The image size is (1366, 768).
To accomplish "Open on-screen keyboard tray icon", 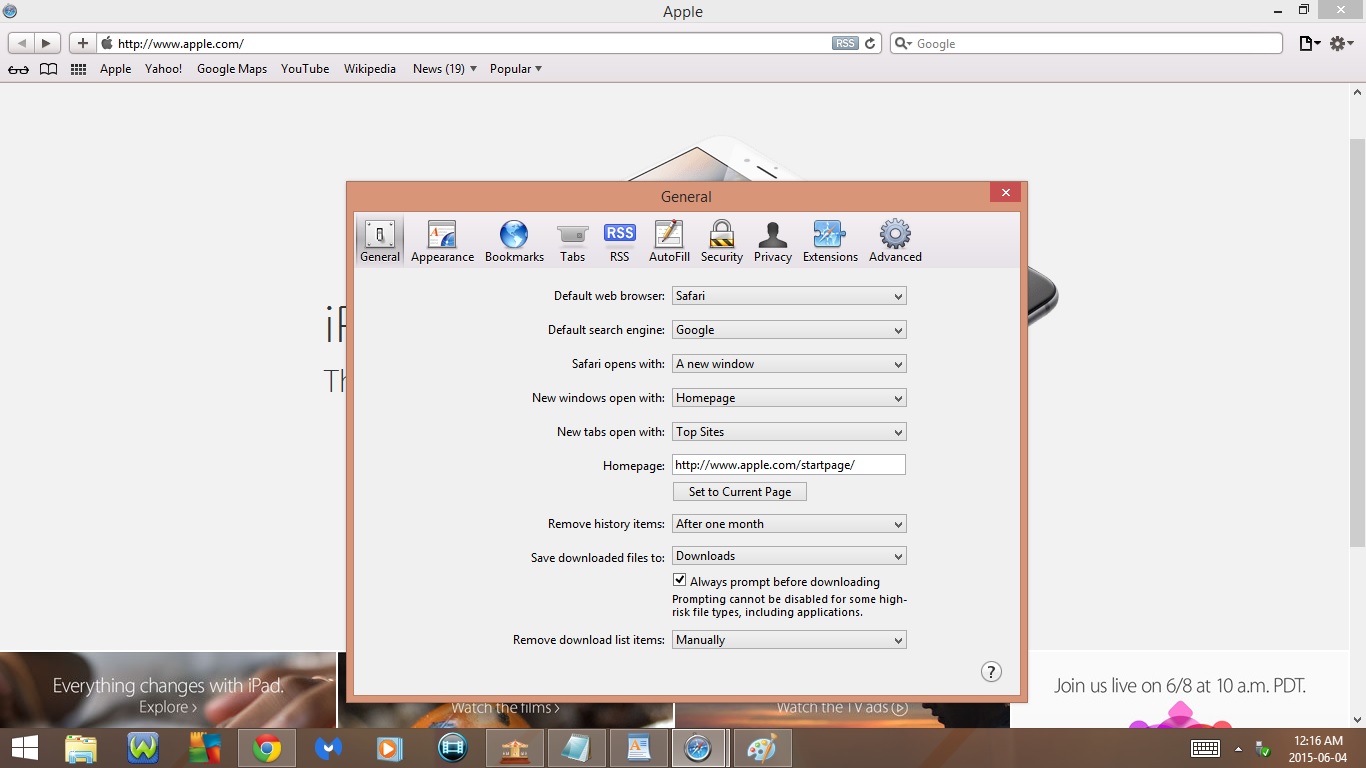I will pos(1205,748).
